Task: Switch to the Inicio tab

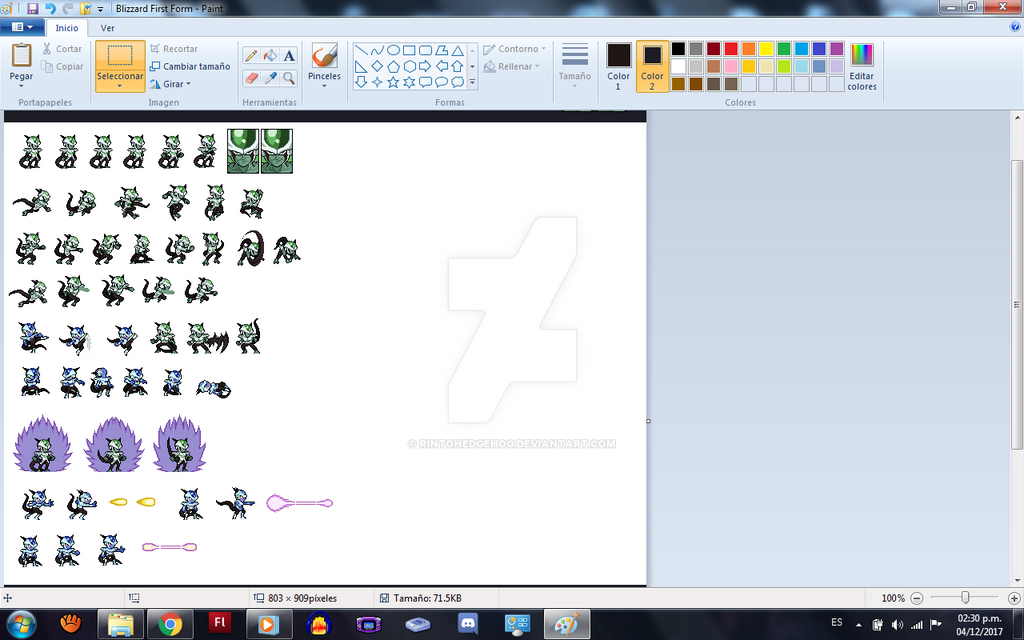Action: pyautogui.click(x=67, y=28)
